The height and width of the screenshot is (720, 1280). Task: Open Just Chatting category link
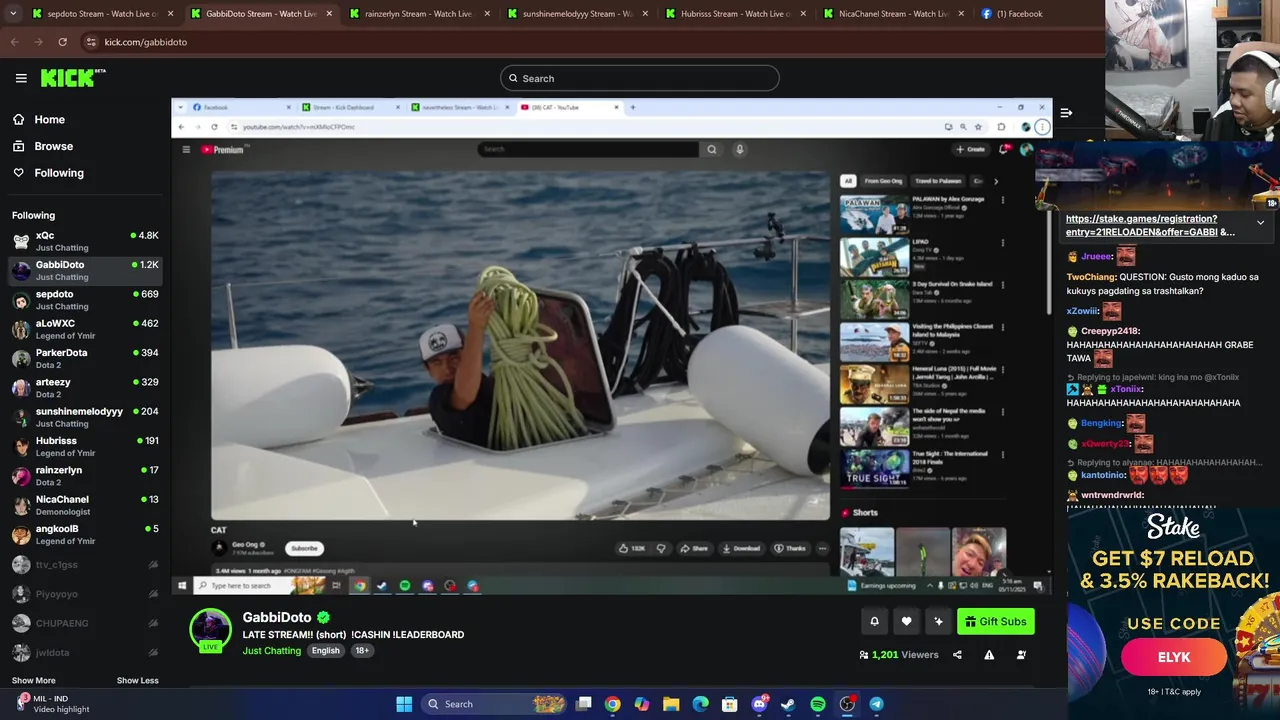pos(271,651)
